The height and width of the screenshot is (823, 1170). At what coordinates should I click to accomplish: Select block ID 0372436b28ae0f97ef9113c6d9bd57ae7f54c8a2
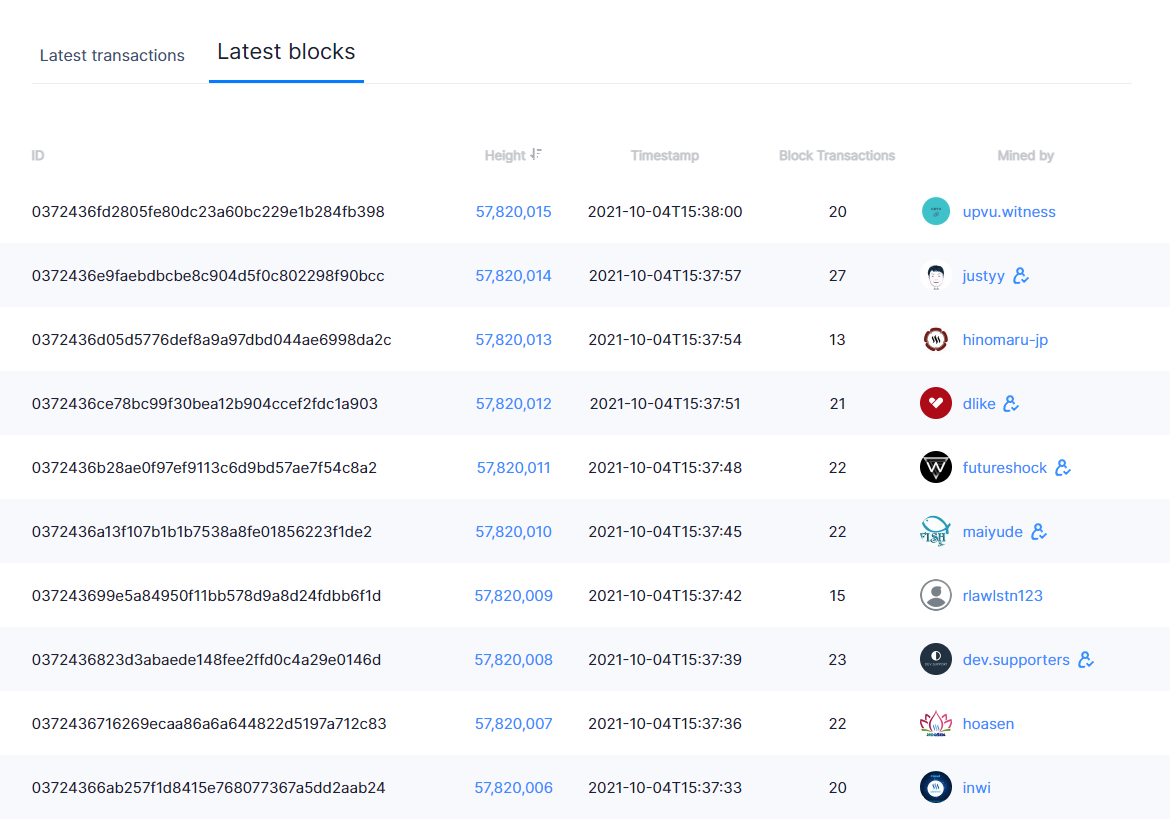[x=204, y=468]
